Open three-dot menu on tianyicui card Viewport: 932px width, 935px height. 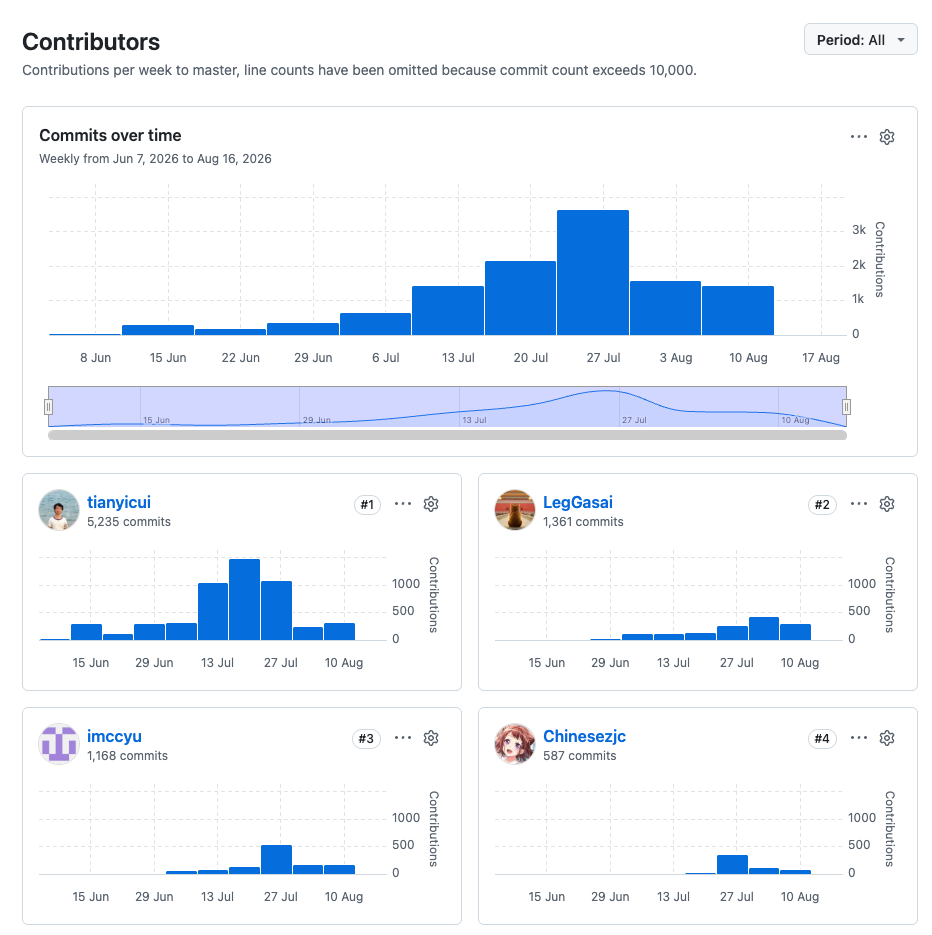[x=403, y=504]
